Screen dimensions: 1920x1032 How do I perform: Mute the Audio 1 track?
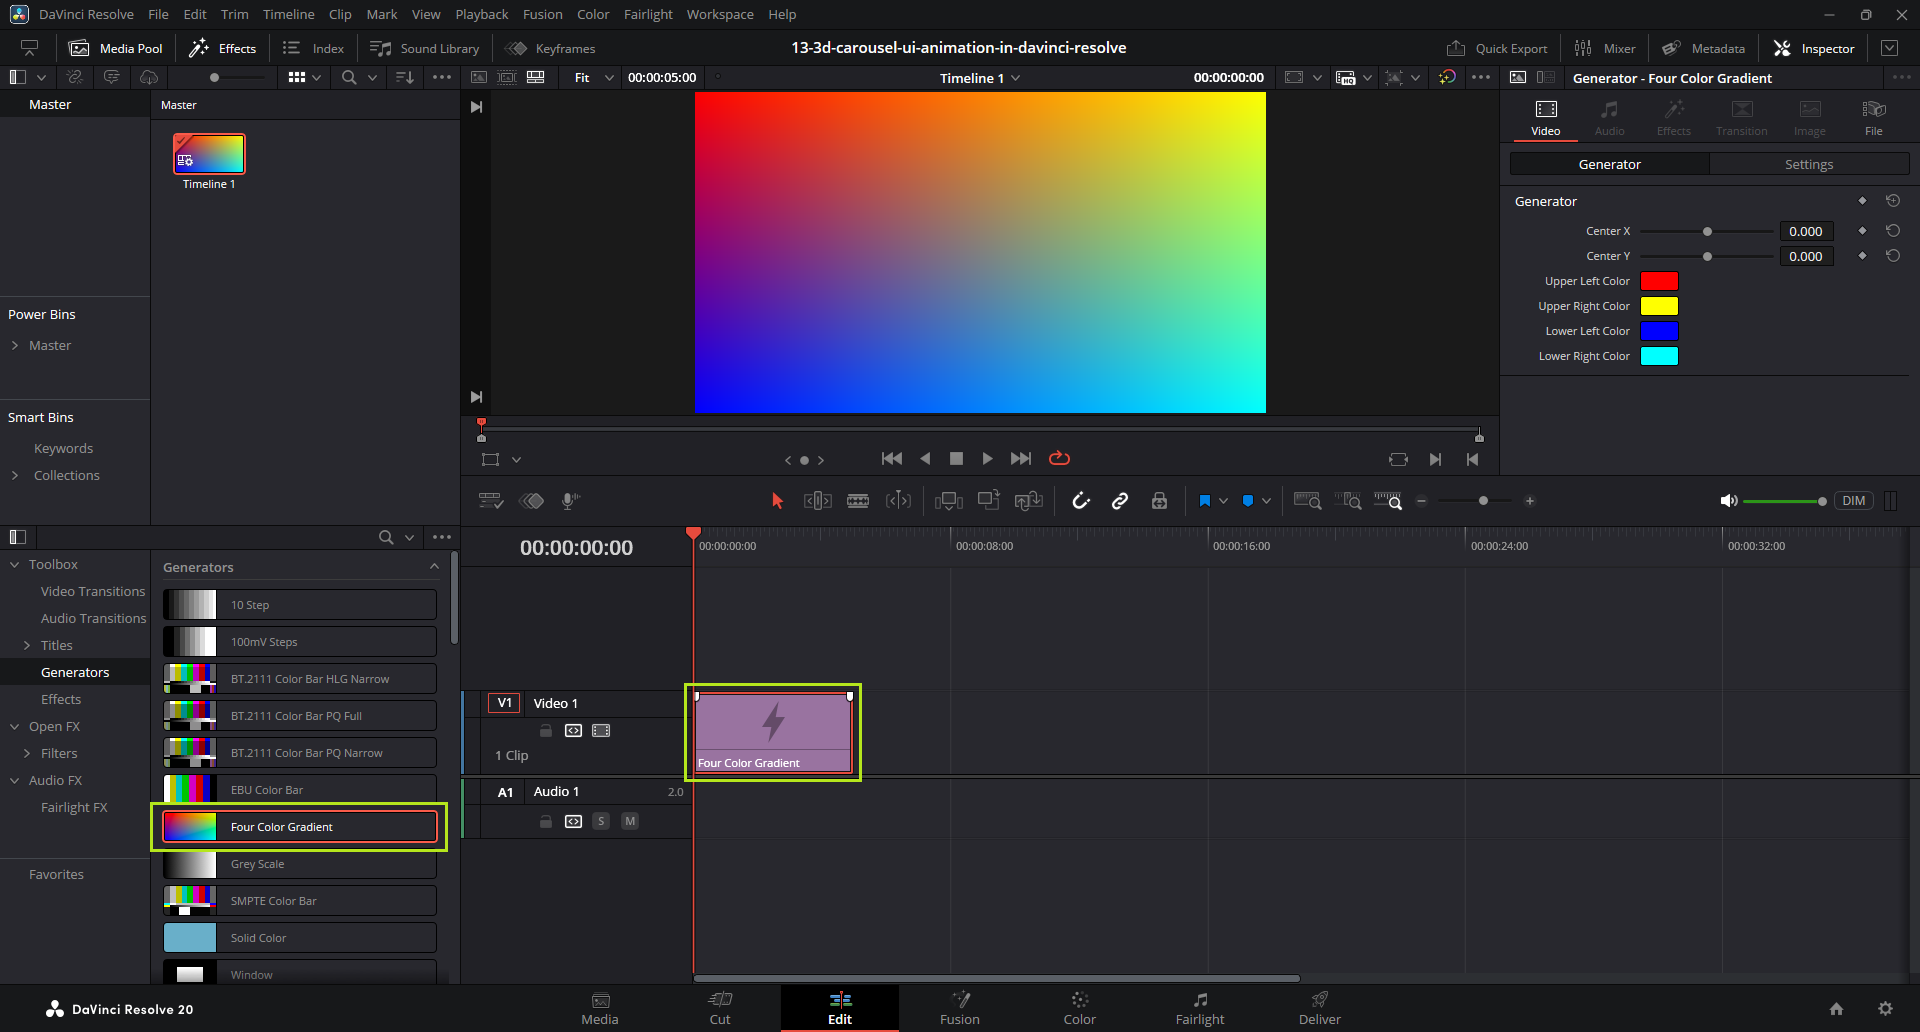tap(630, 821)
